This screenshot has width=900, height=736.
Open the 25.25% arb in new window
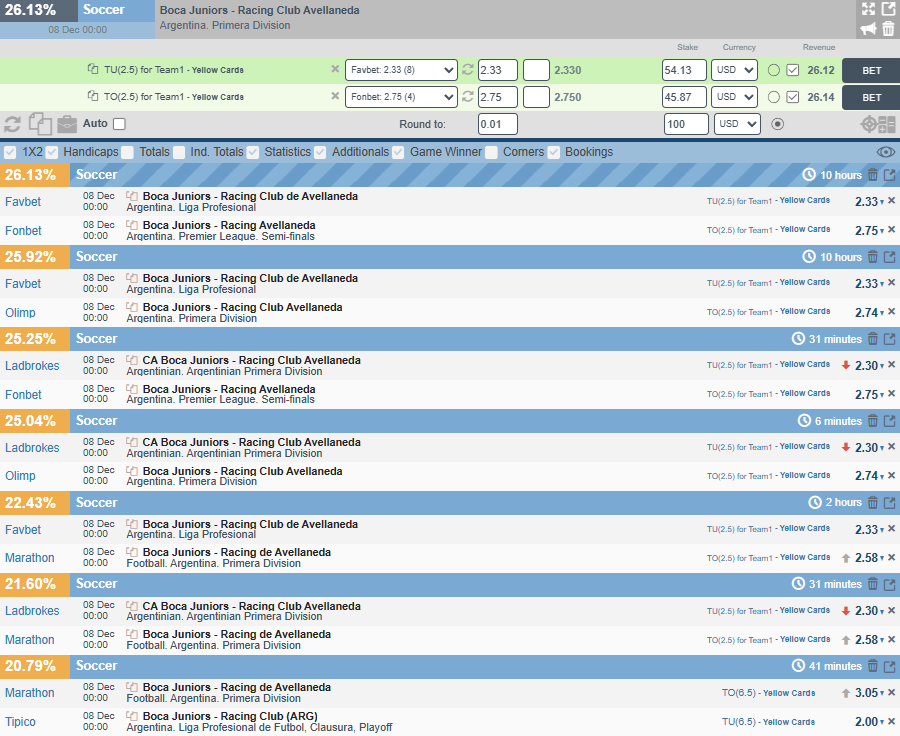point(890,339)
